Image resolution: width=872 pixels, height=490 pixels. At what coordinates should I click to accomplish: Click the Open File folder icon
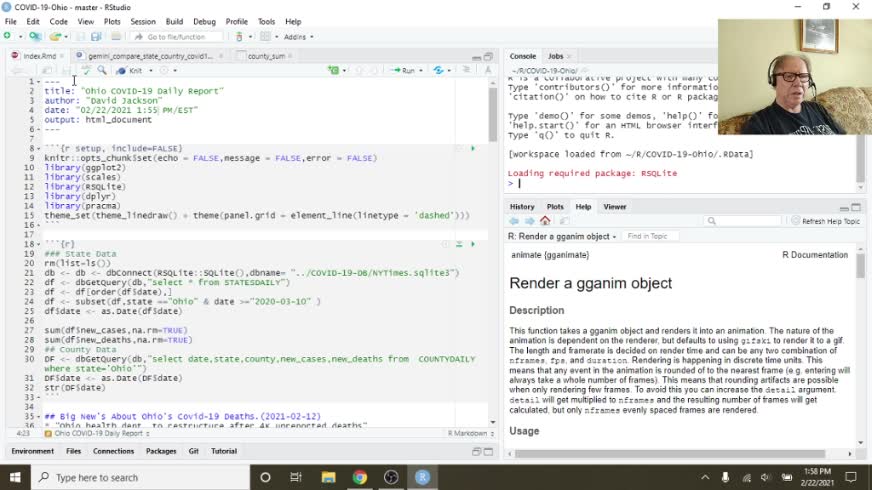point(54,36)
